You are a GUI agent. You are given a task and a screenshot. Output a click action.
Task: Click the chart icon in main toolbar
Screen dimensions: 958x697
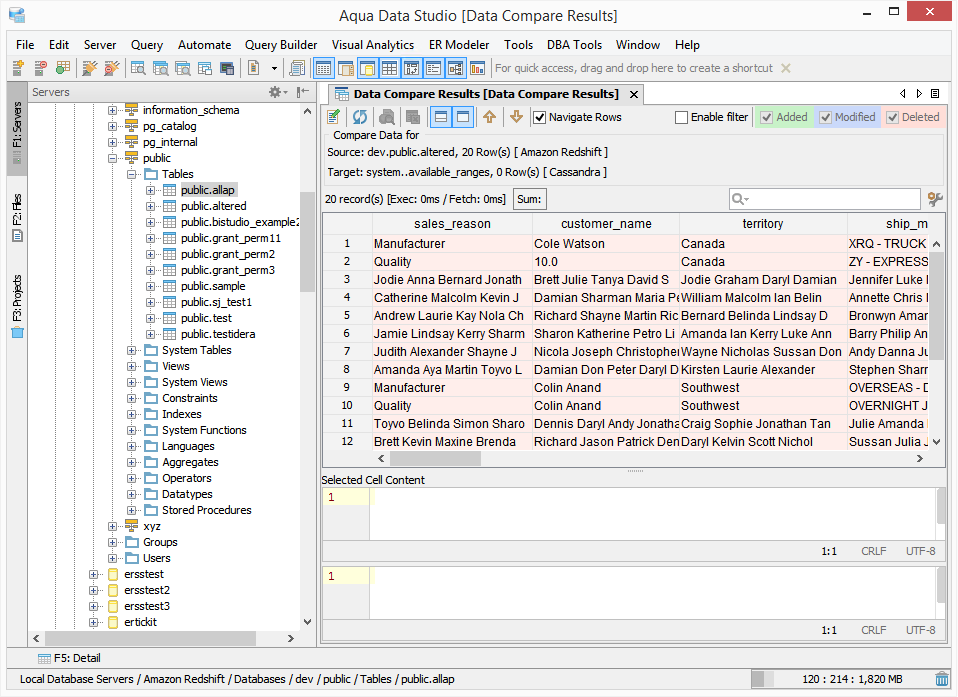(477, 68)
